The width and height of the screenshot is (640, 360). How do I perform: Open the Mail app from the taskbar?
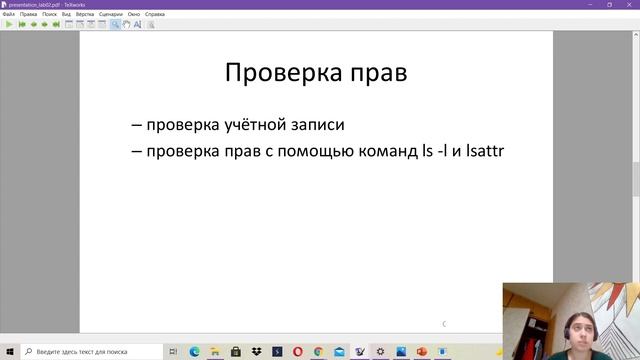(x=339, y=351)
